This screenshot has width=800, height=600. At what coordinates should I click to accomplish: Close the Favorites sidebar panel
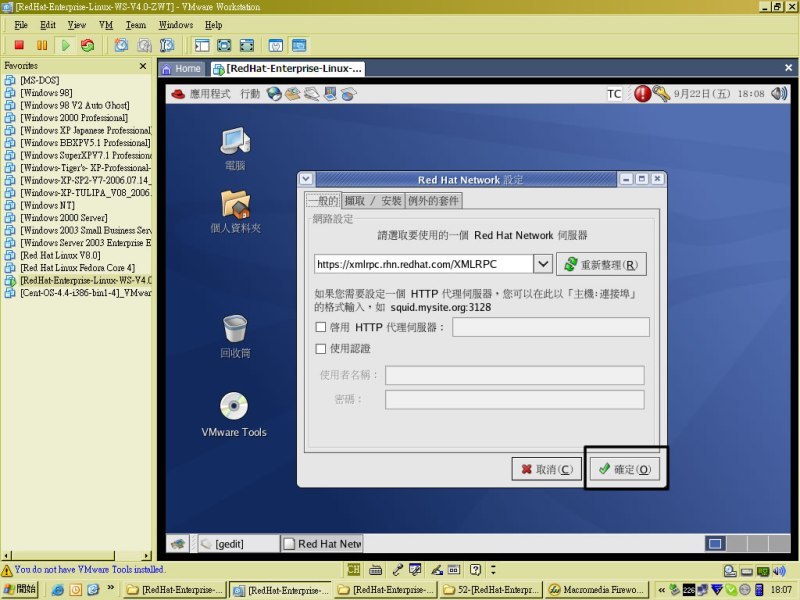(x=143, y=66)
